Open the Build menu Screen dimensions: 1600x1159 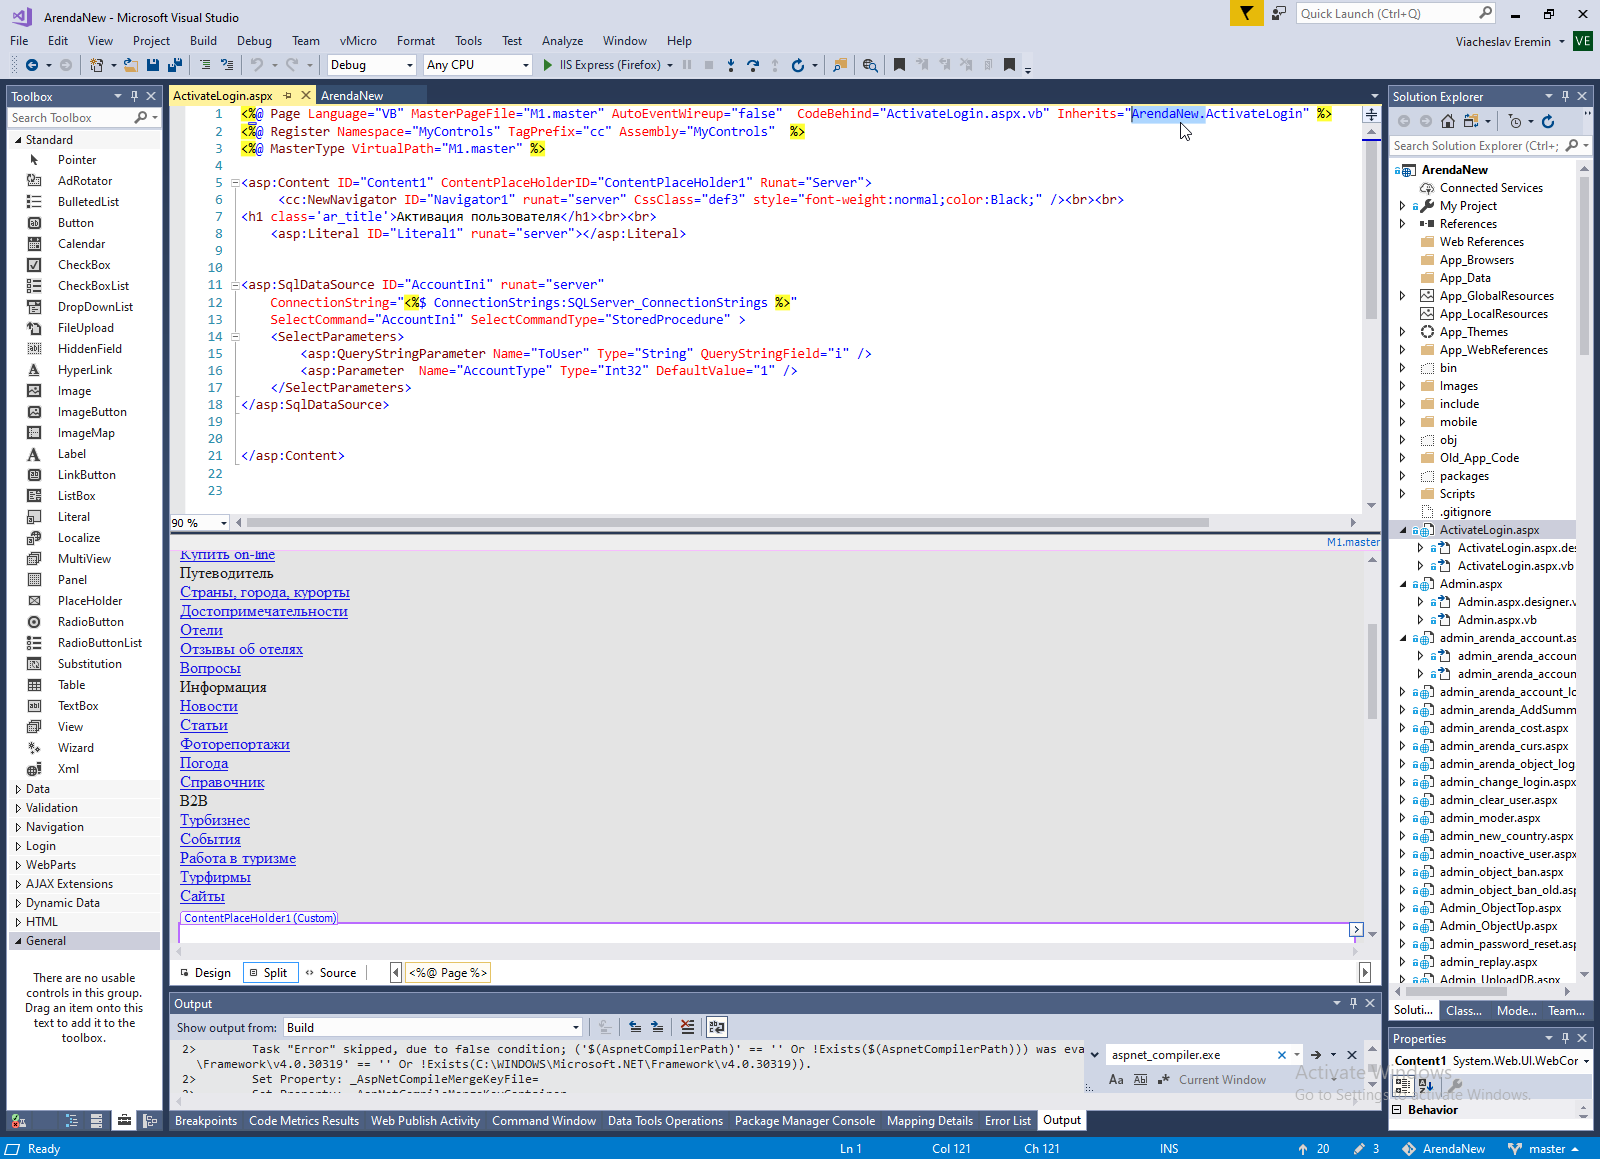(203, 41)
